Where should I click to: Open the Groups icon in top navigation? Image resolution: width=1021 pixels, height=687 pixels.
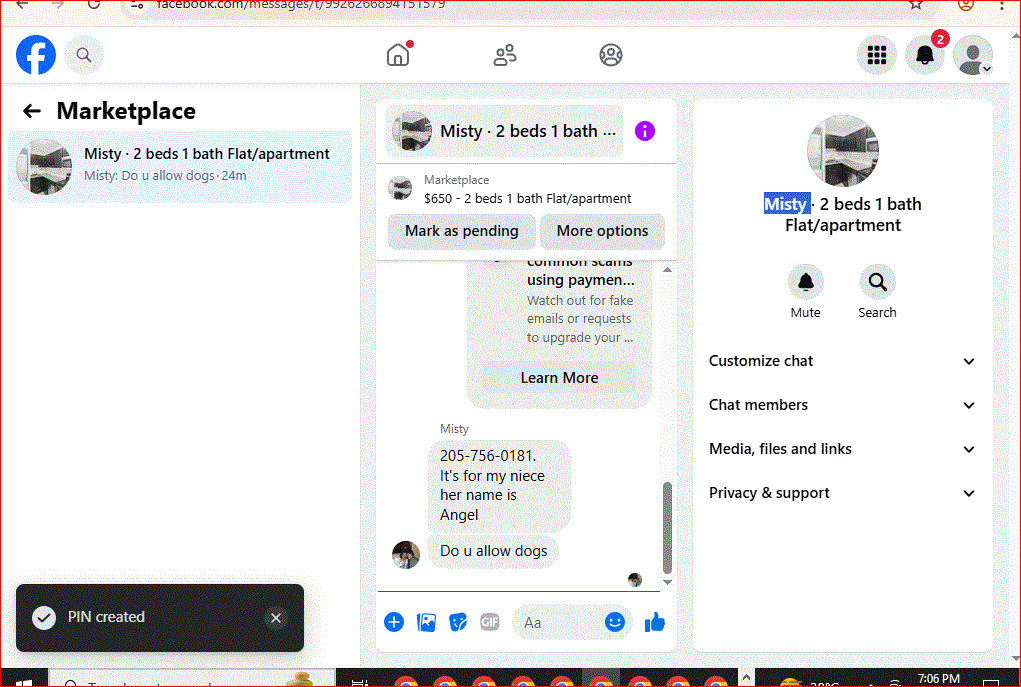coord(611,55)
